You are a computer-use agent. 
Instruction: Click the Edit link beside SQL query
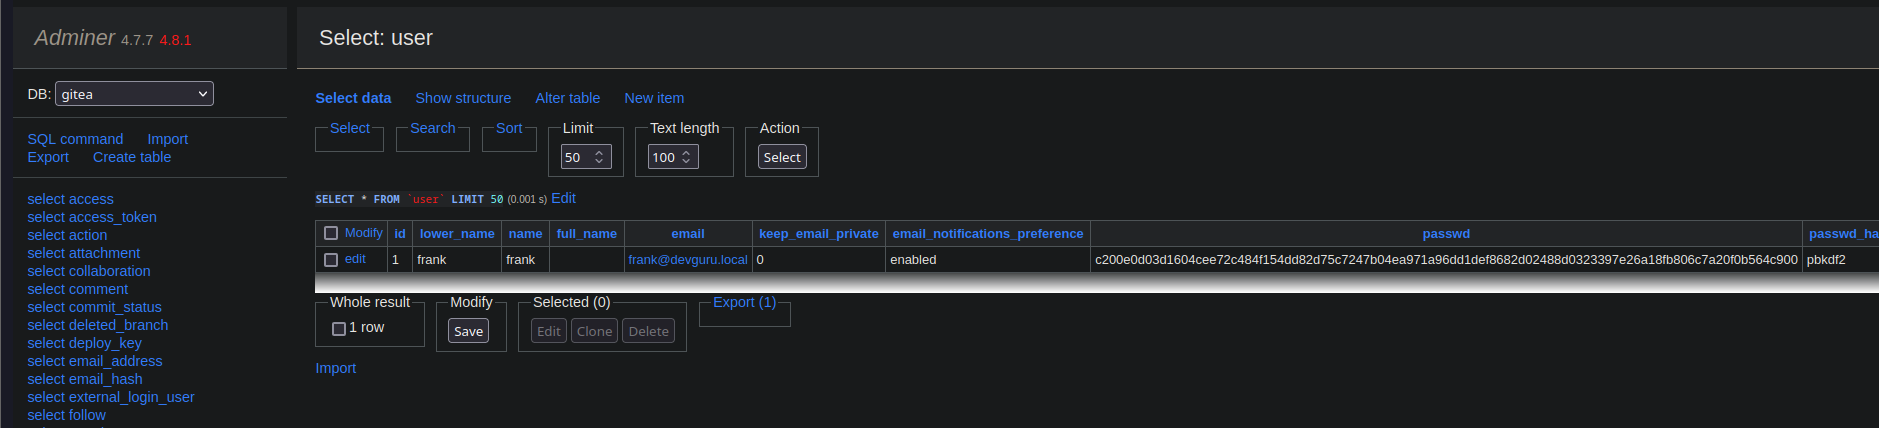[x=563, y=198]
